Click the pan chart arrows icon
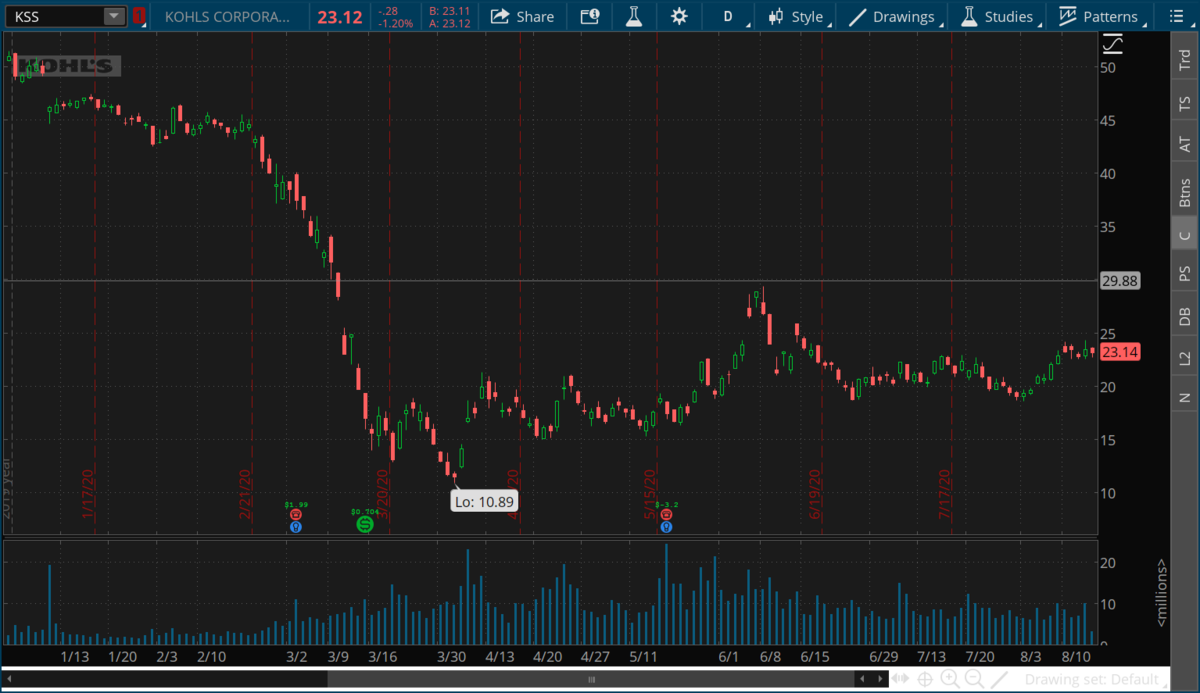This screenshot has width=1200, height=693. (x=902, y=680)
